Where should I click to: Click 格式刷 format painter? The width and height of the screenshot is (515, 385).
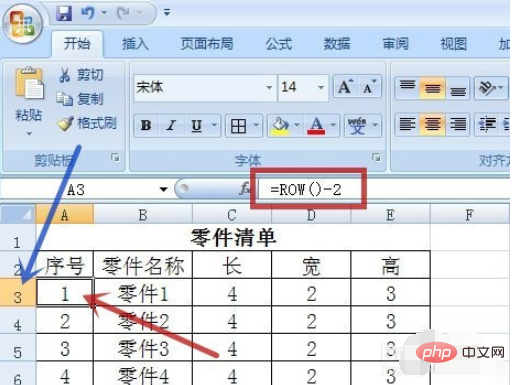[x=87, y=123]
